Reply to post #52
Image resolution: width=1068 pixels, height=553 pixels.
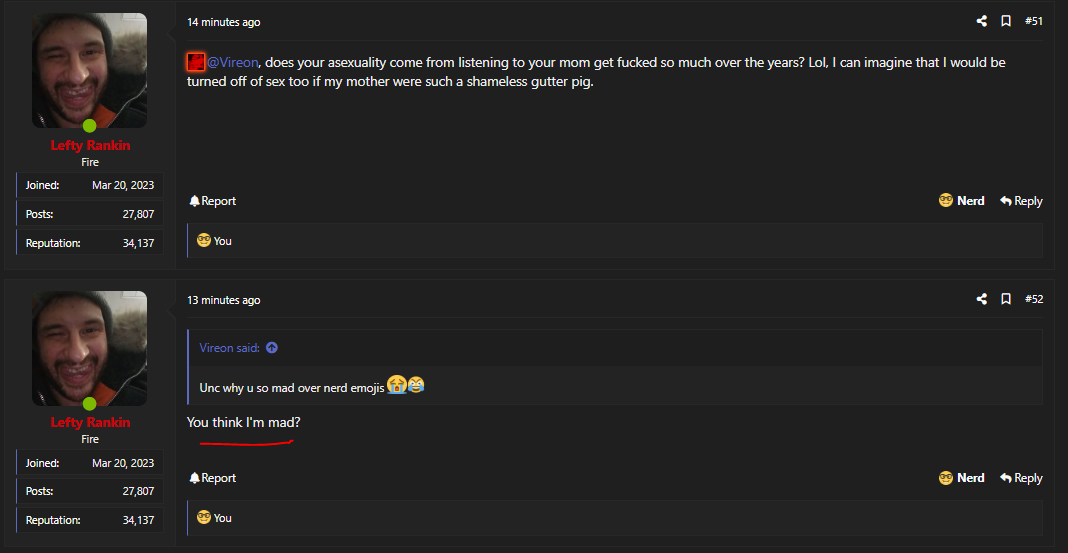click(1021, 478)
